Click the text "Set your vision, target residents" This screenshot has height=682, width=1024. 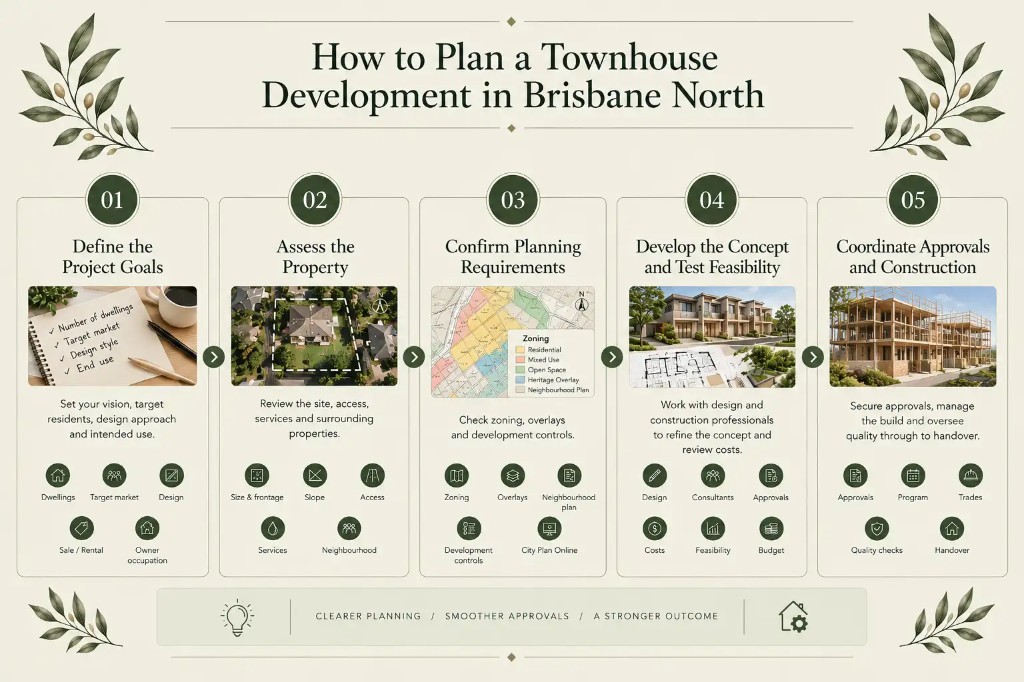coord(112,419)
